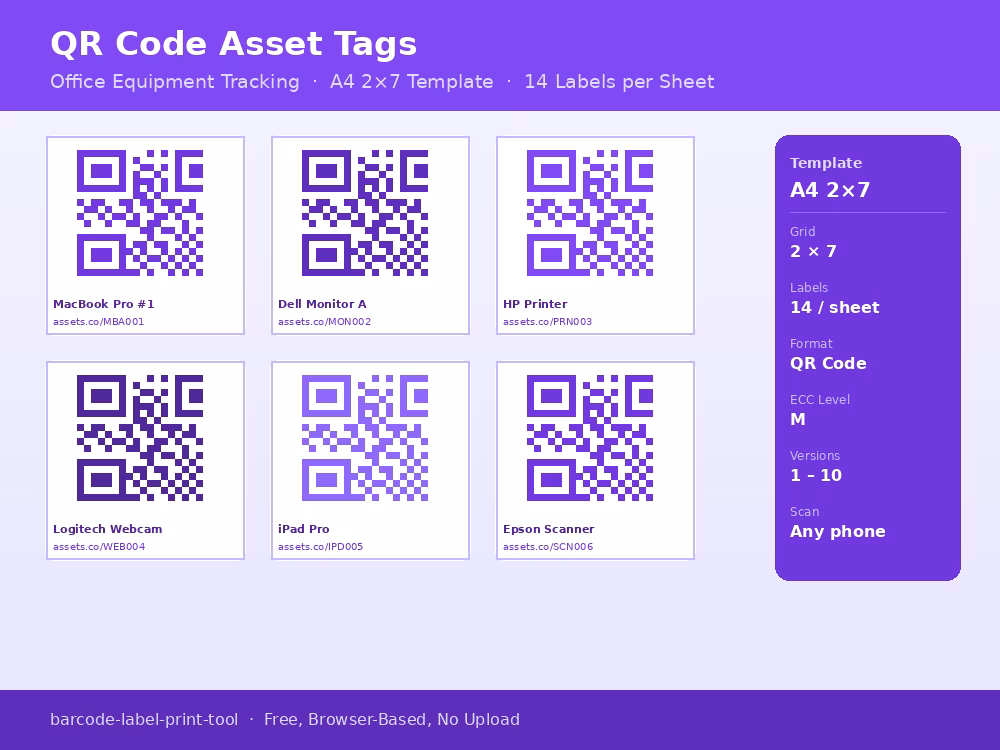Select the 'MacBook Pro #1' label title
This screenshot has width=1000, height=750.
tap(103, 304)
